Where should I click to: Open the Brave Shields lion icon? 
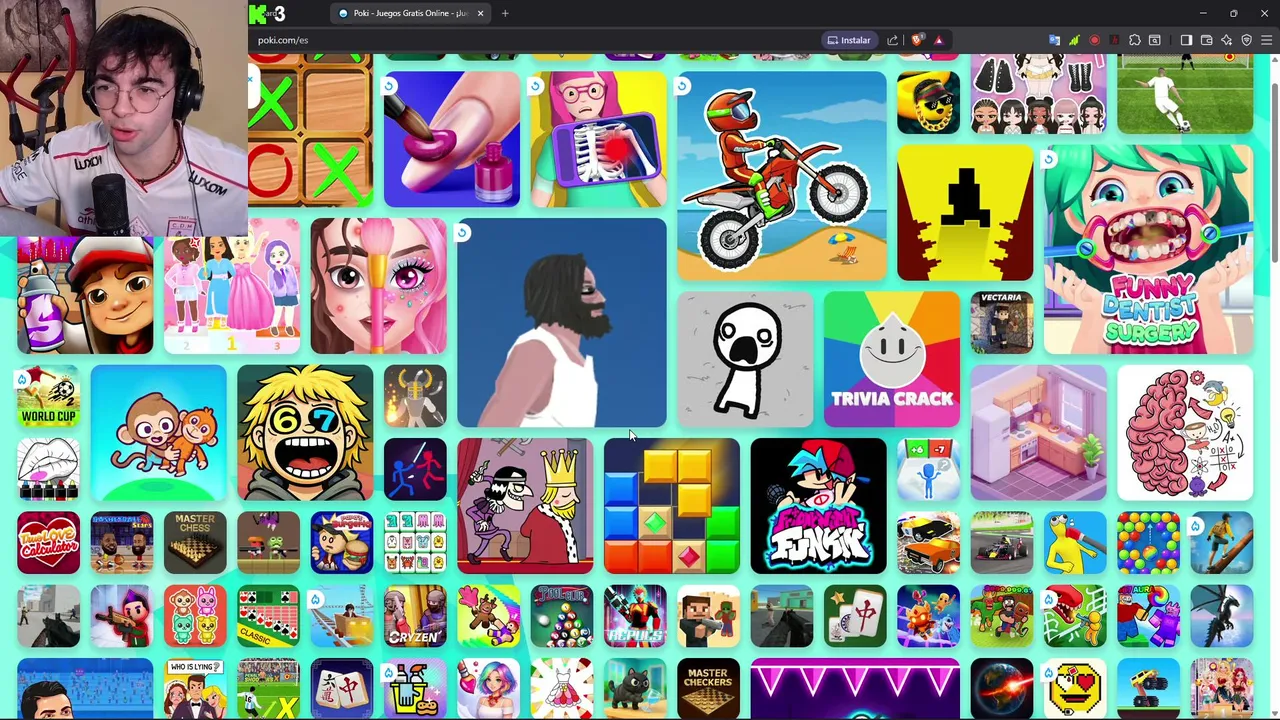[x=916, y=40]
